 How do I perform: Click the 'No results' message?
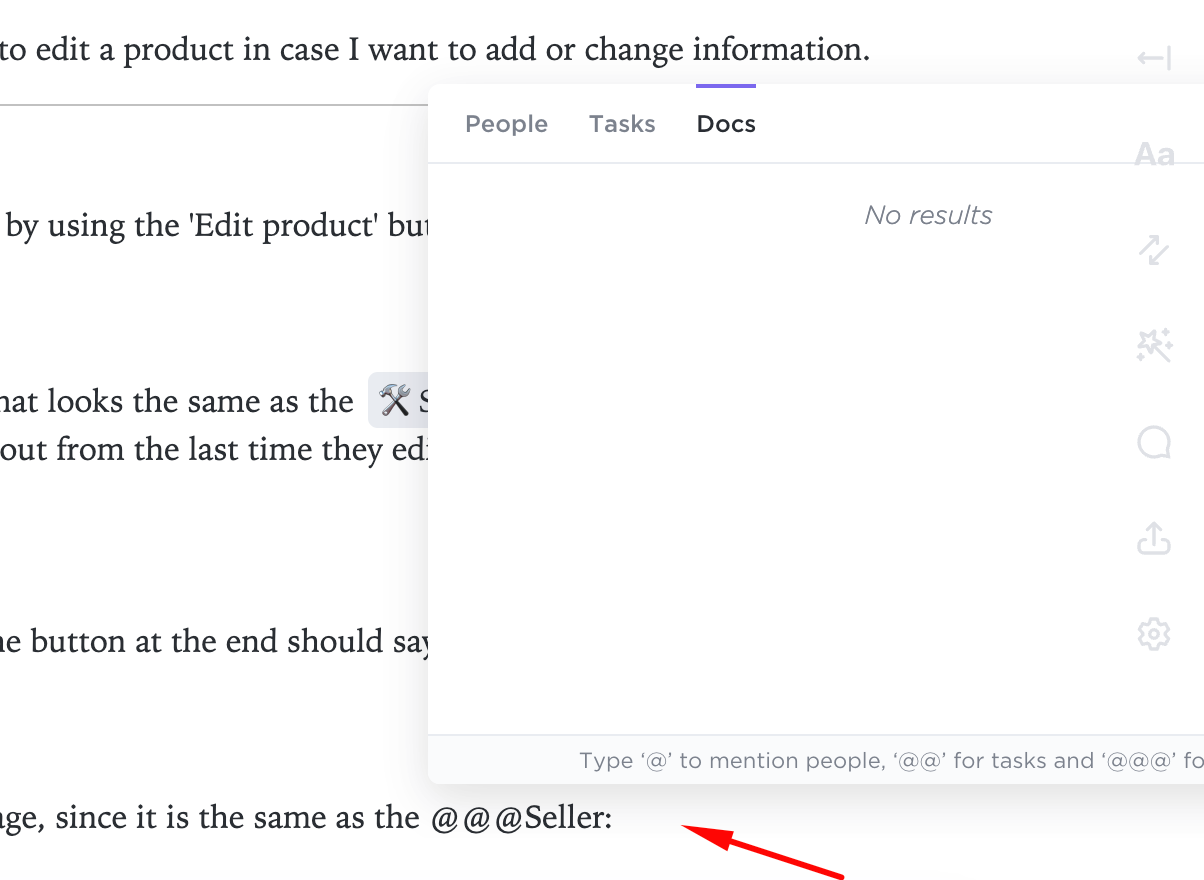(x=928, y=215)
